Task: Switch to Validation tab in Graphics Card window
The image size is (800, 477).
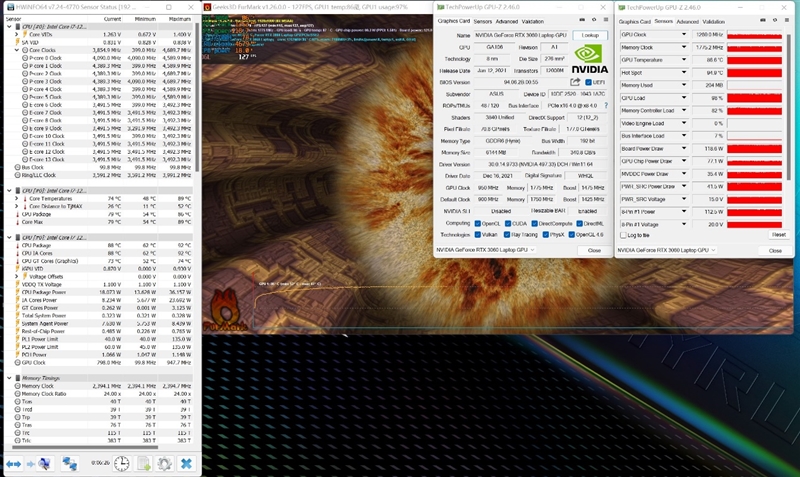Action: click(x=533, y=21)
